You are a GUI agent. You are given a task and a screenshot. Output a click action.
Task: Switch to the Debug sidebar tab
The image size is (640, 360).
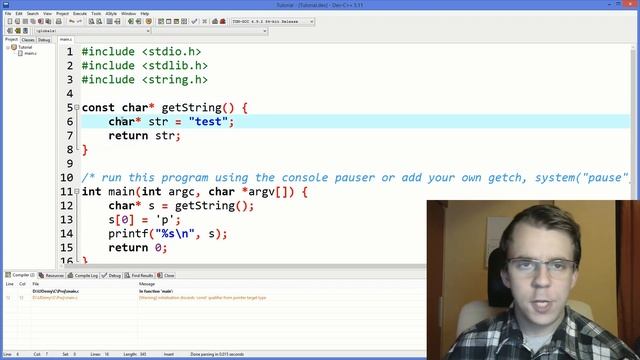44,40
